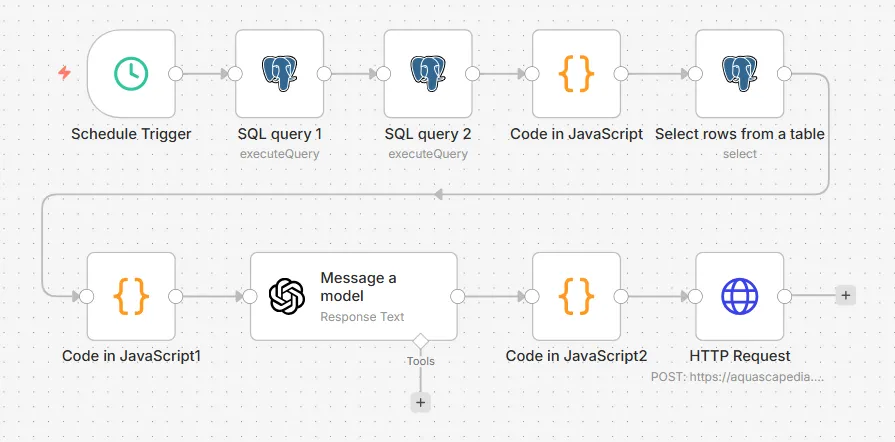Open the SQL query 2 Postgres node
Viewport: 895px width, 442px height.
[x=428, y=73]
